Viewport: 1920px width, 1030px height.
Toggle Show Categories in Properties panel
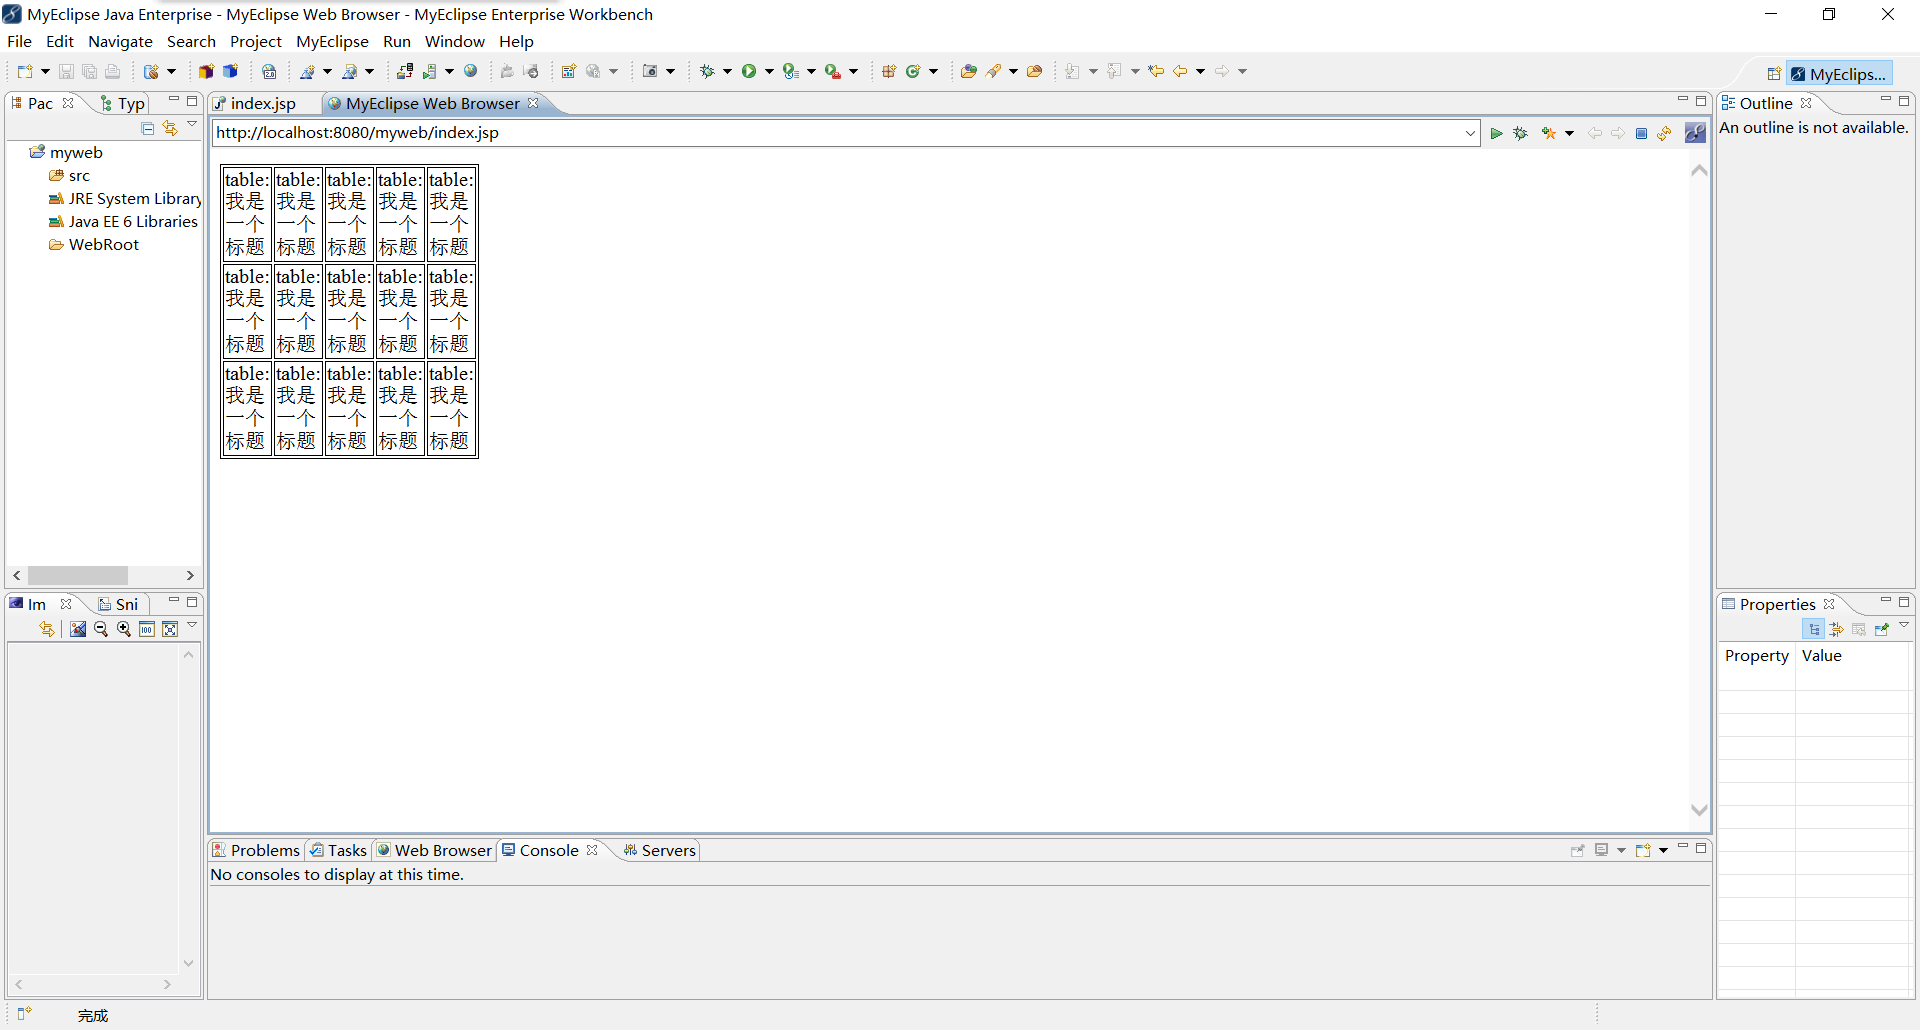click(x=1814, y=629)
